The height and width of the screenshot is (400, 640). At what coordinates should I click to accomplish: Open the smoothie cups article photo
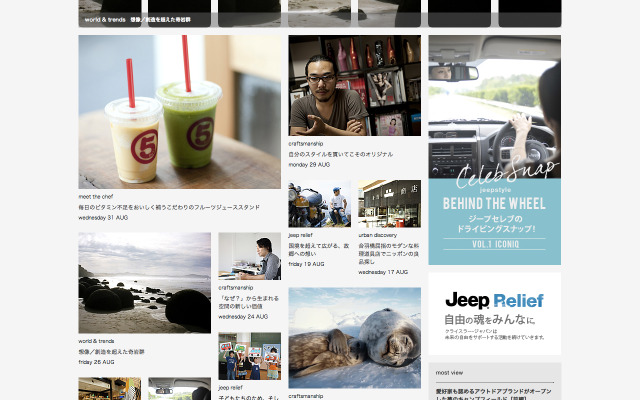[180, 112]
